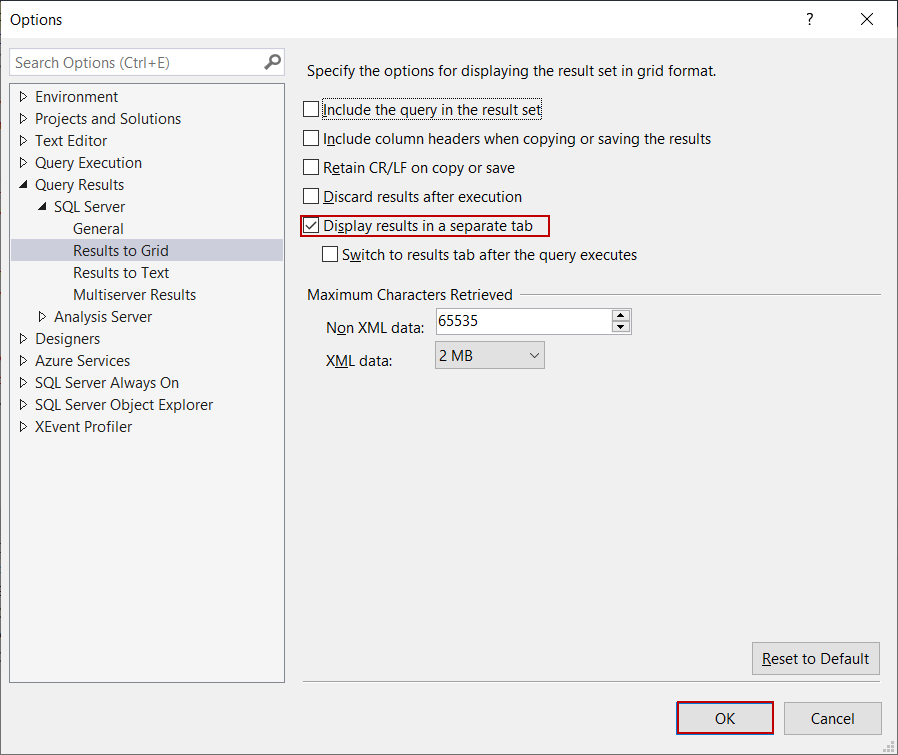This screenshot has width=898, height=755.
Task: Collapse the Query Results node
Action: click(x=23, y=185)
